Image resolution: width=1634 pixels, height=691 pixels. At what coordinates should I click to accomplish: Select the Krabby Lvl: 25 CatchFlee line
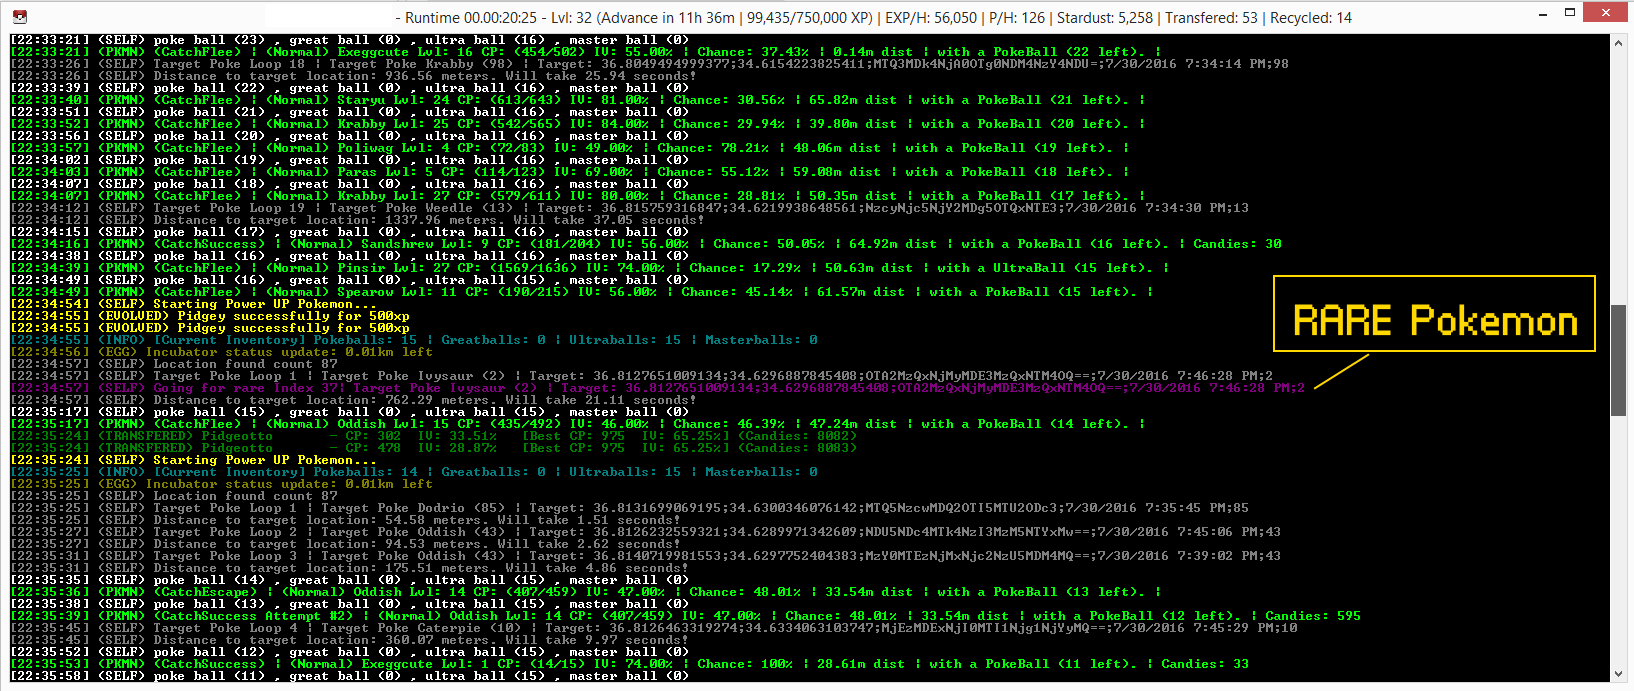[578, 124]
